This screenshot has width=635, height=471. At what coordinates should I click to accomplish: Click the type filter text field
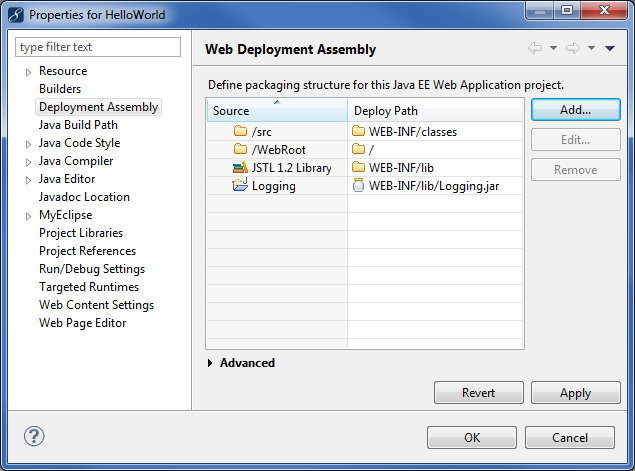point(98,47)
